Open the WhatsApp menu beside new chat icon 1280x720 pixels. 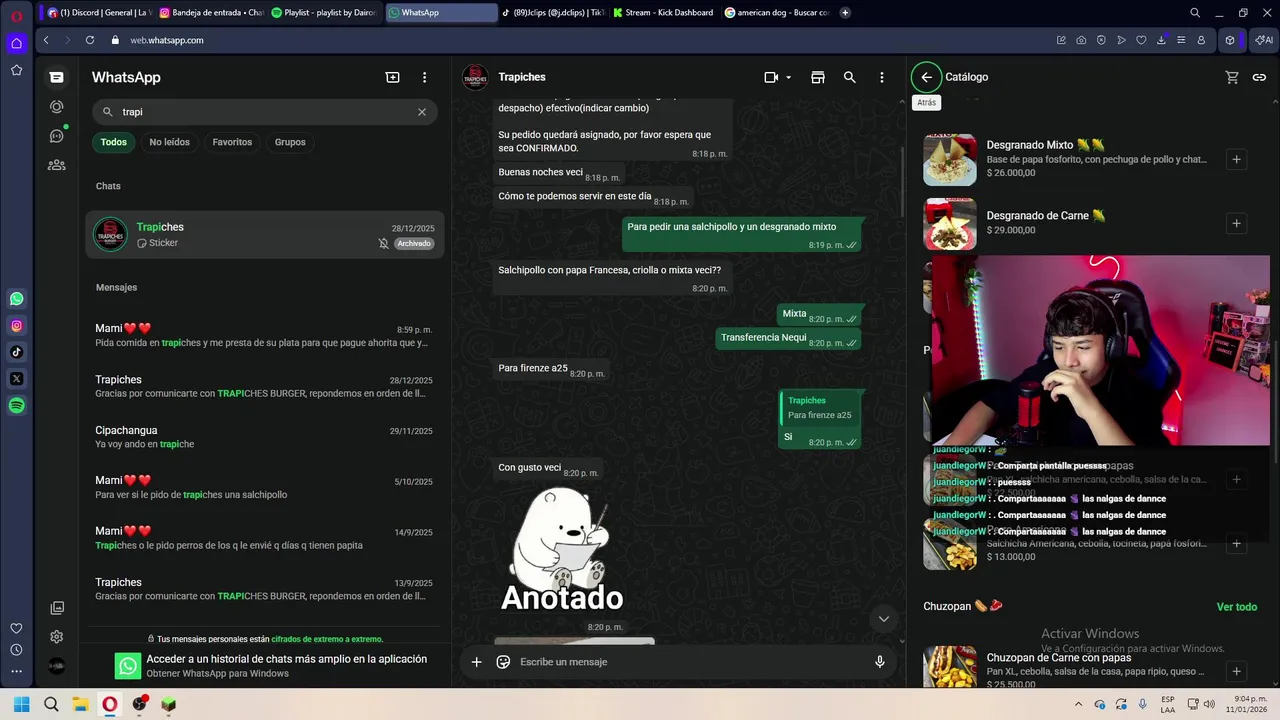click(424, 77)
